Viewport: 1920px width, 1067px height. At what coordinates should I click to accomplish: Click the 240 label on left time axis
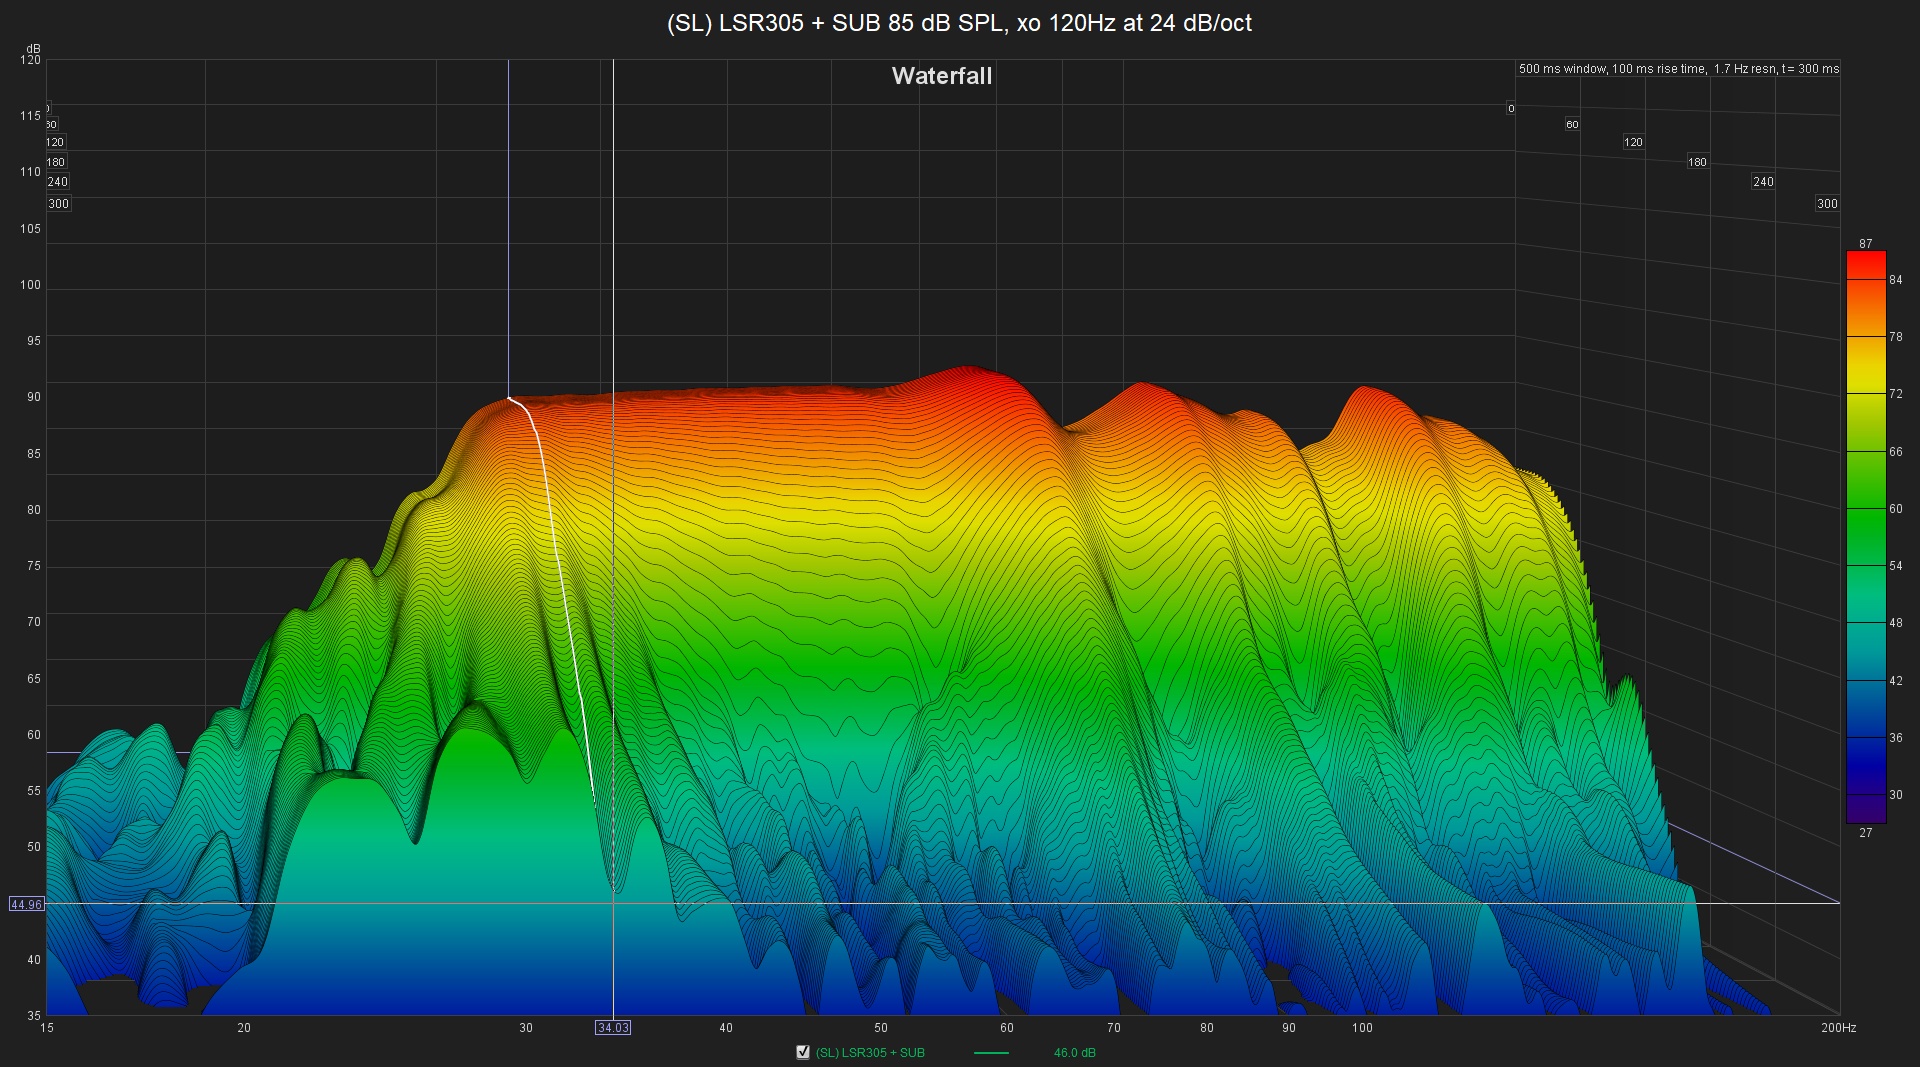click(x=58, y=182)
